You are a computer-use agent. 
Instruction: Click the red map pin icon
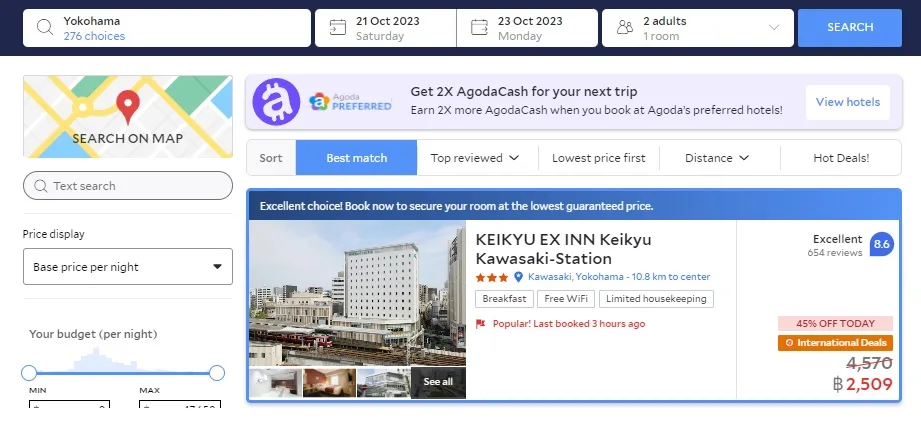pos(127,107)
